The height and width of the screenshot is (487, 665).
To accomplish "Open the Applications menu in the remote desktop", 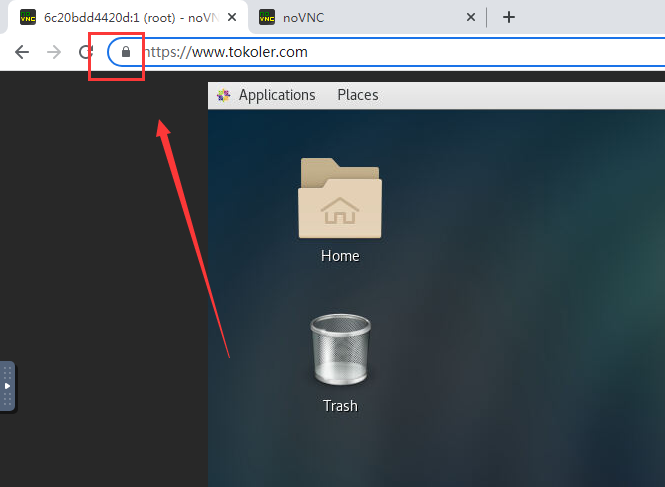I will point(277,95).
